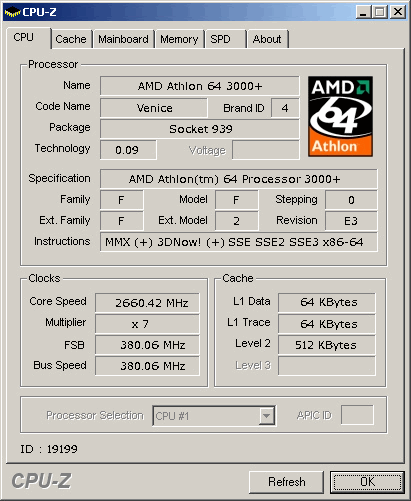Open the Cache tab
This screenshot has width=411, height=501.
71,39
